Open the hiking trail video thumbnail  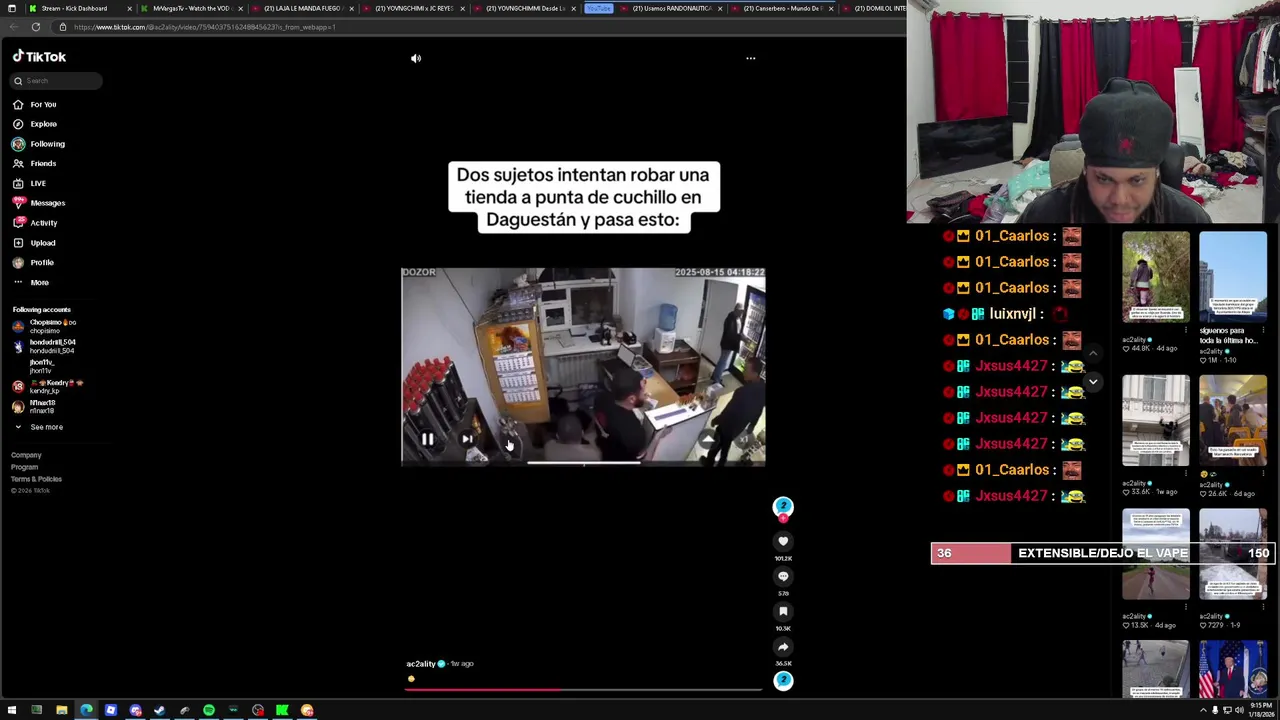(1156, 277)
